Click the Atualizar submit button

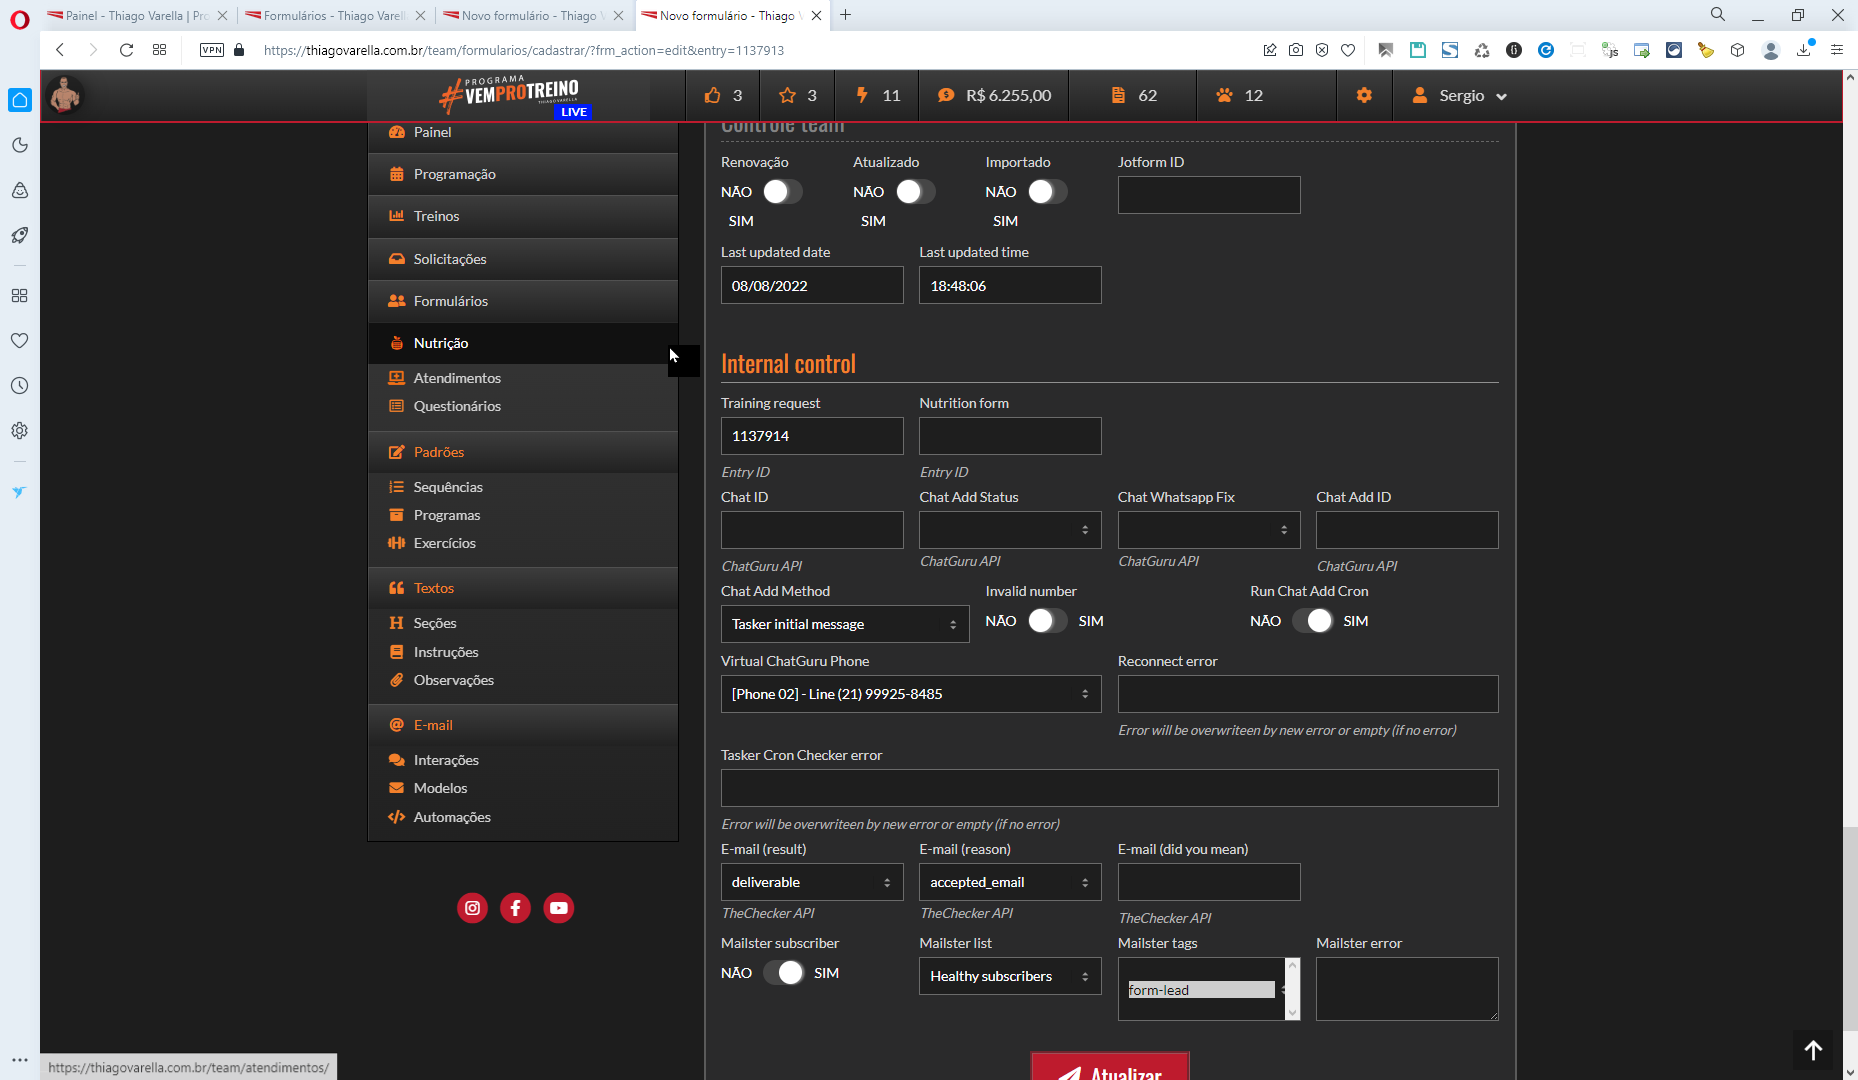(1110, 1070)
